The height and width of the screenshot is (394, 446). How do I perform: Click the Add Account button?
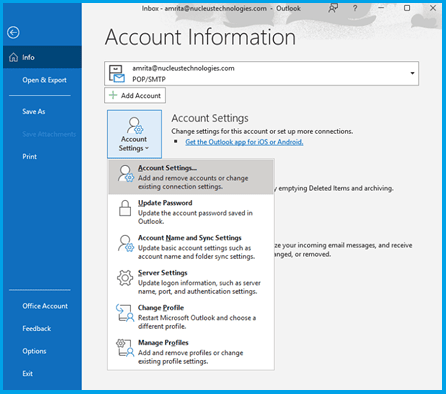point(135,95)
